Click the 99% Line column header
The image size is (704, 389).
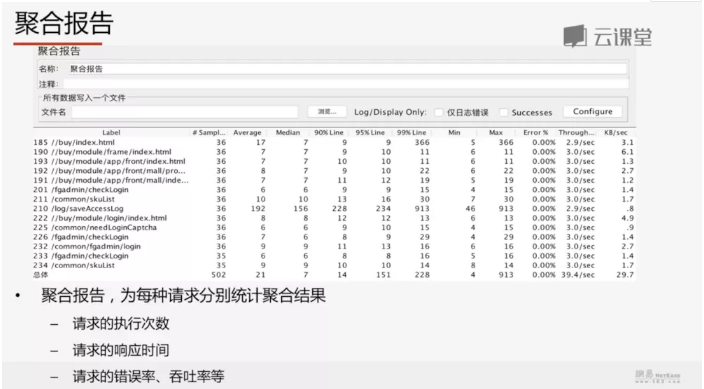coord(411,133)
